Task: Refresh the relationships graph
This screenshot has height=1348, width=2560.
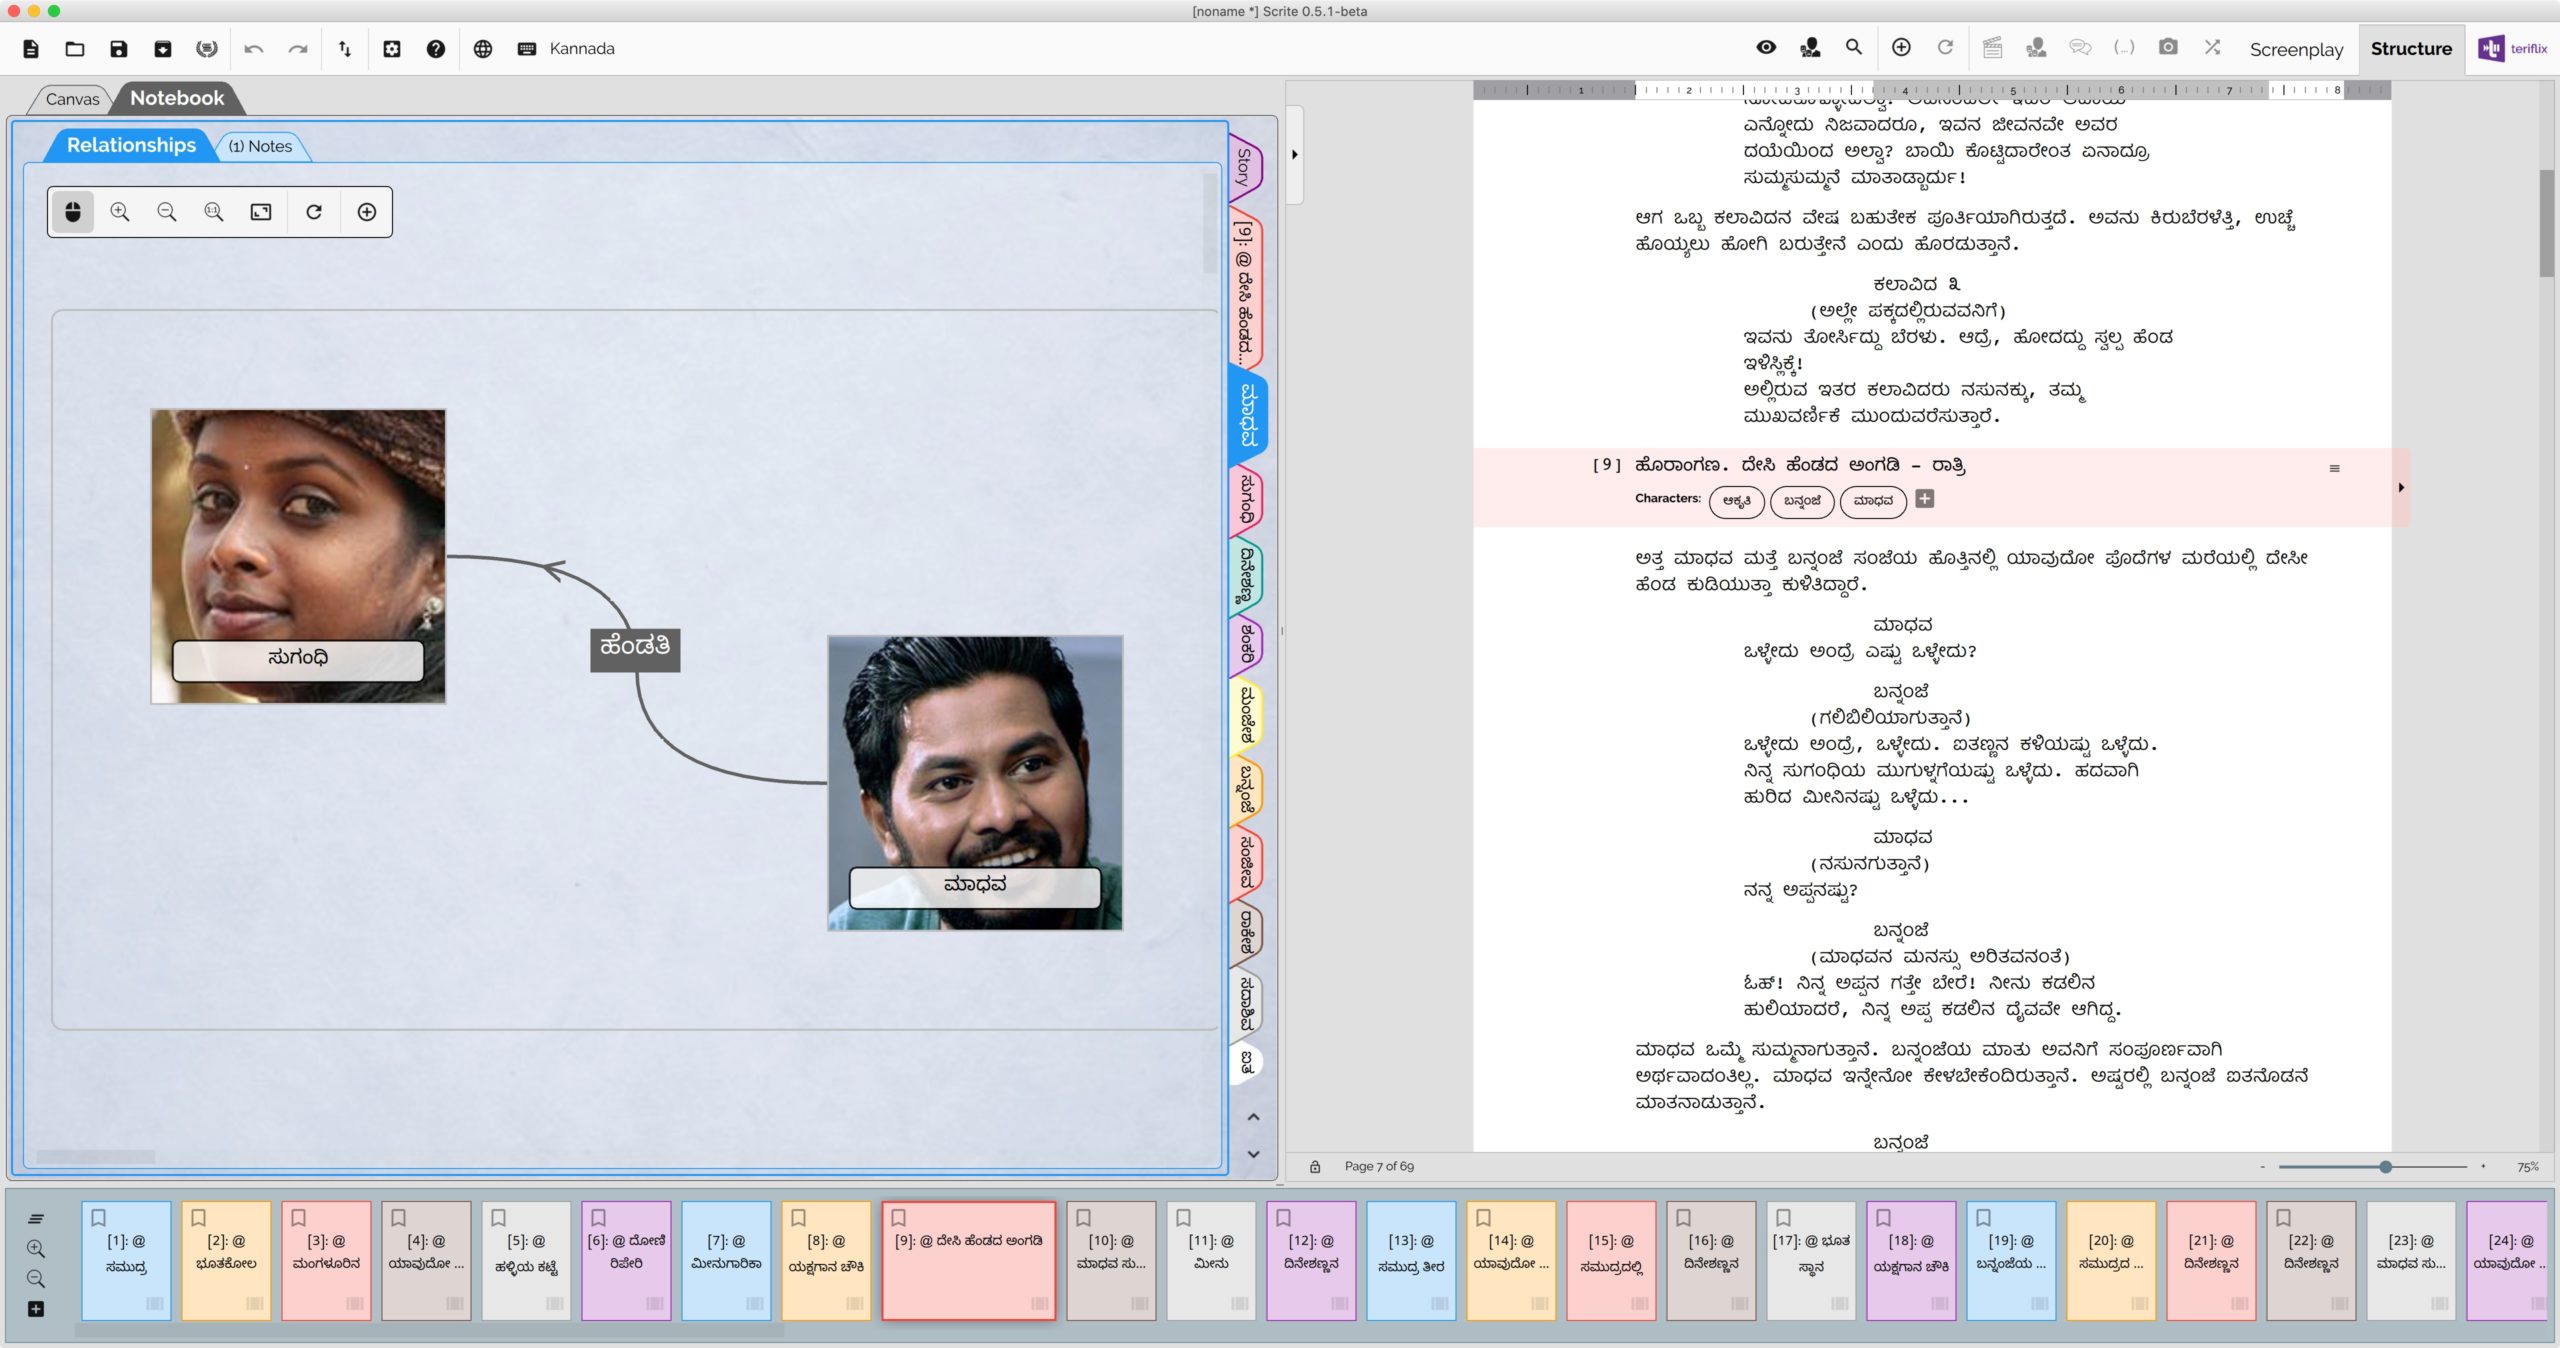Action: (314, 212)
